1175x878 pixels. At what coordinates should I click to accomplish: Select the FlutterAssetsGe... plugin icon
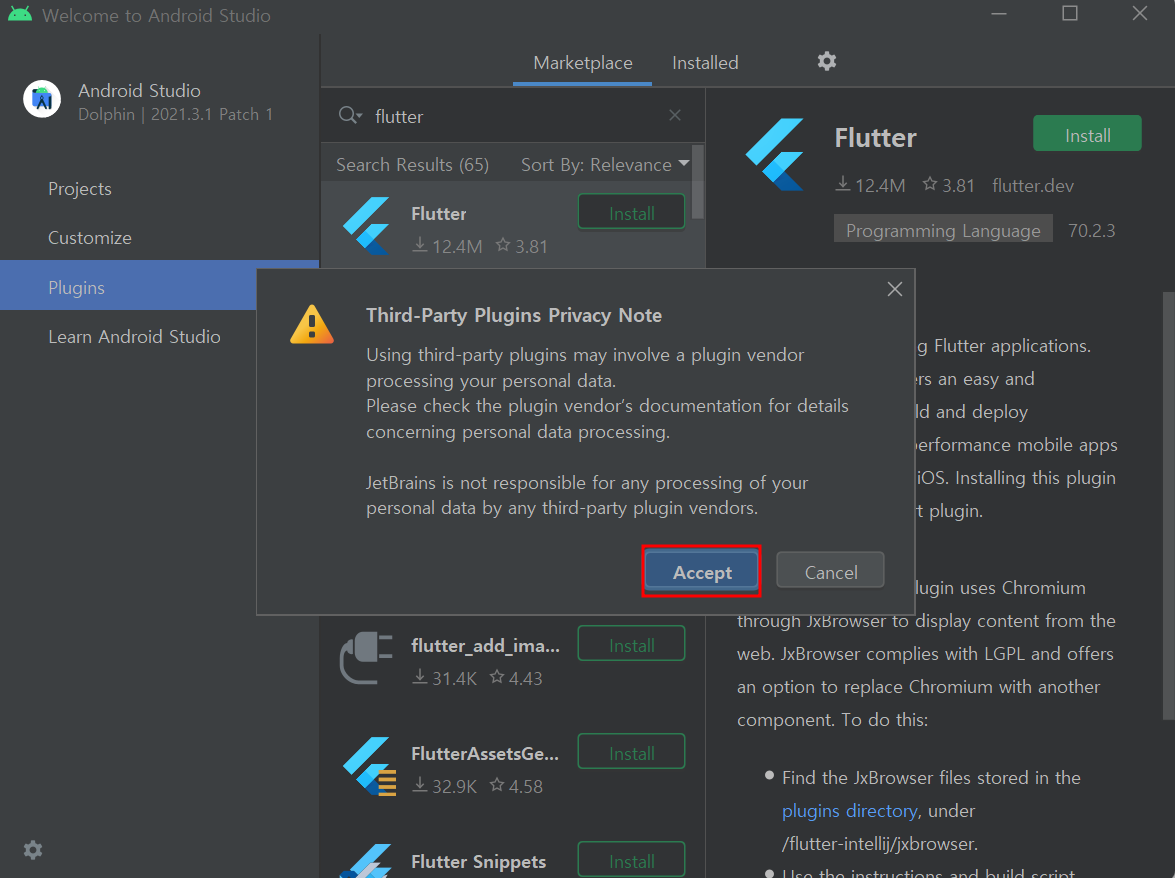369,766
